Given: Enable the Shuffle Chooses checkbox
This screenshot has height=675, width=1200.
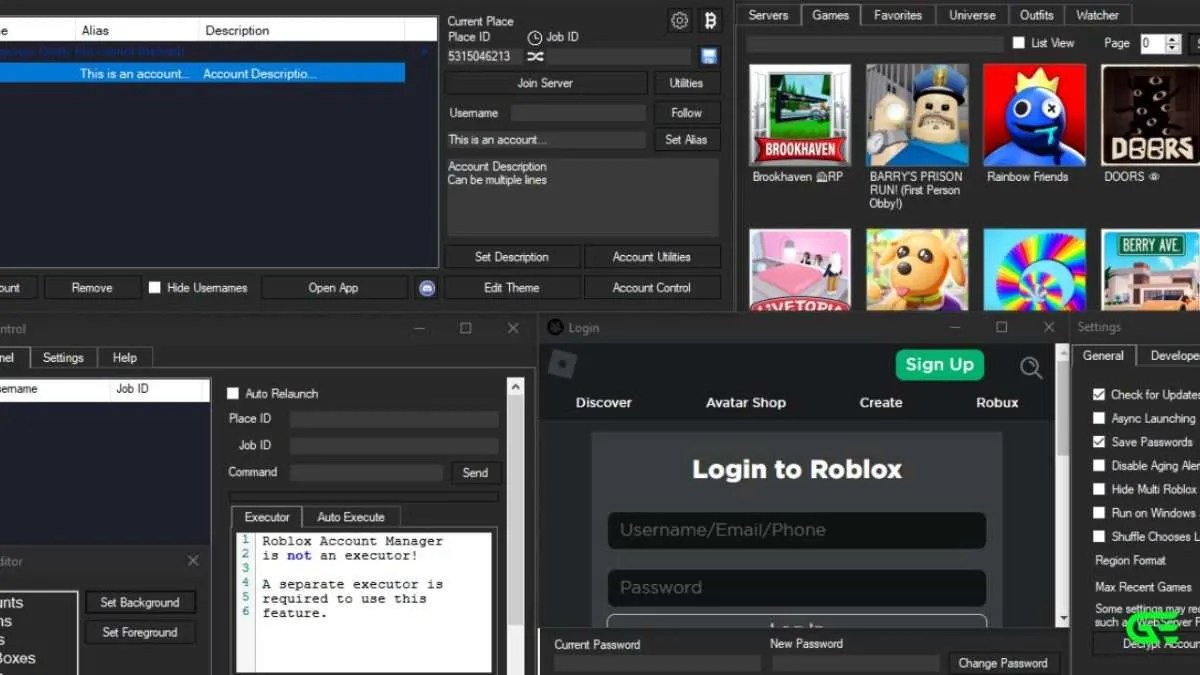Looking at the screenshot, I should (1099, 536).
